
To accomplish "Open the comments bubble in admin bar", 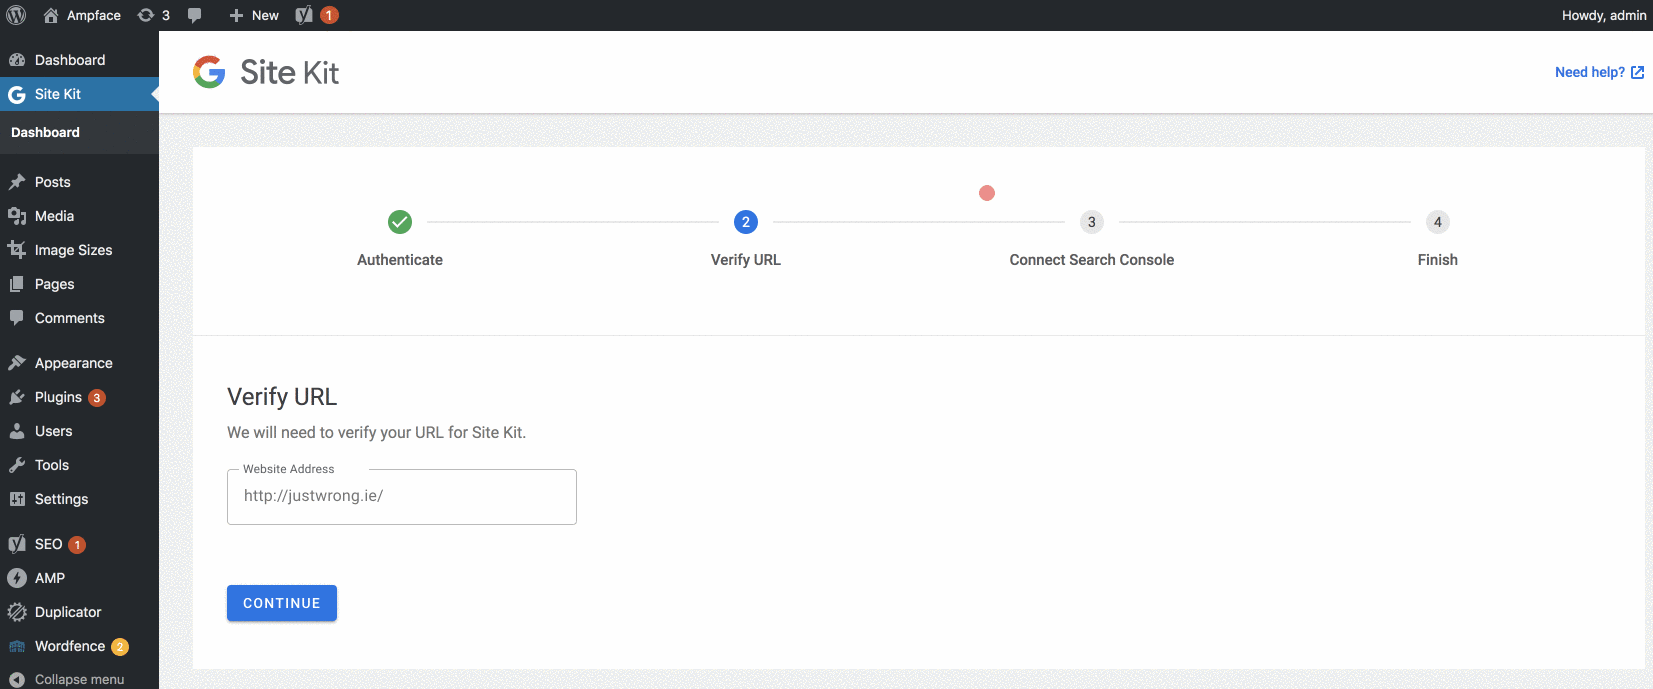I will pos(195,15).
